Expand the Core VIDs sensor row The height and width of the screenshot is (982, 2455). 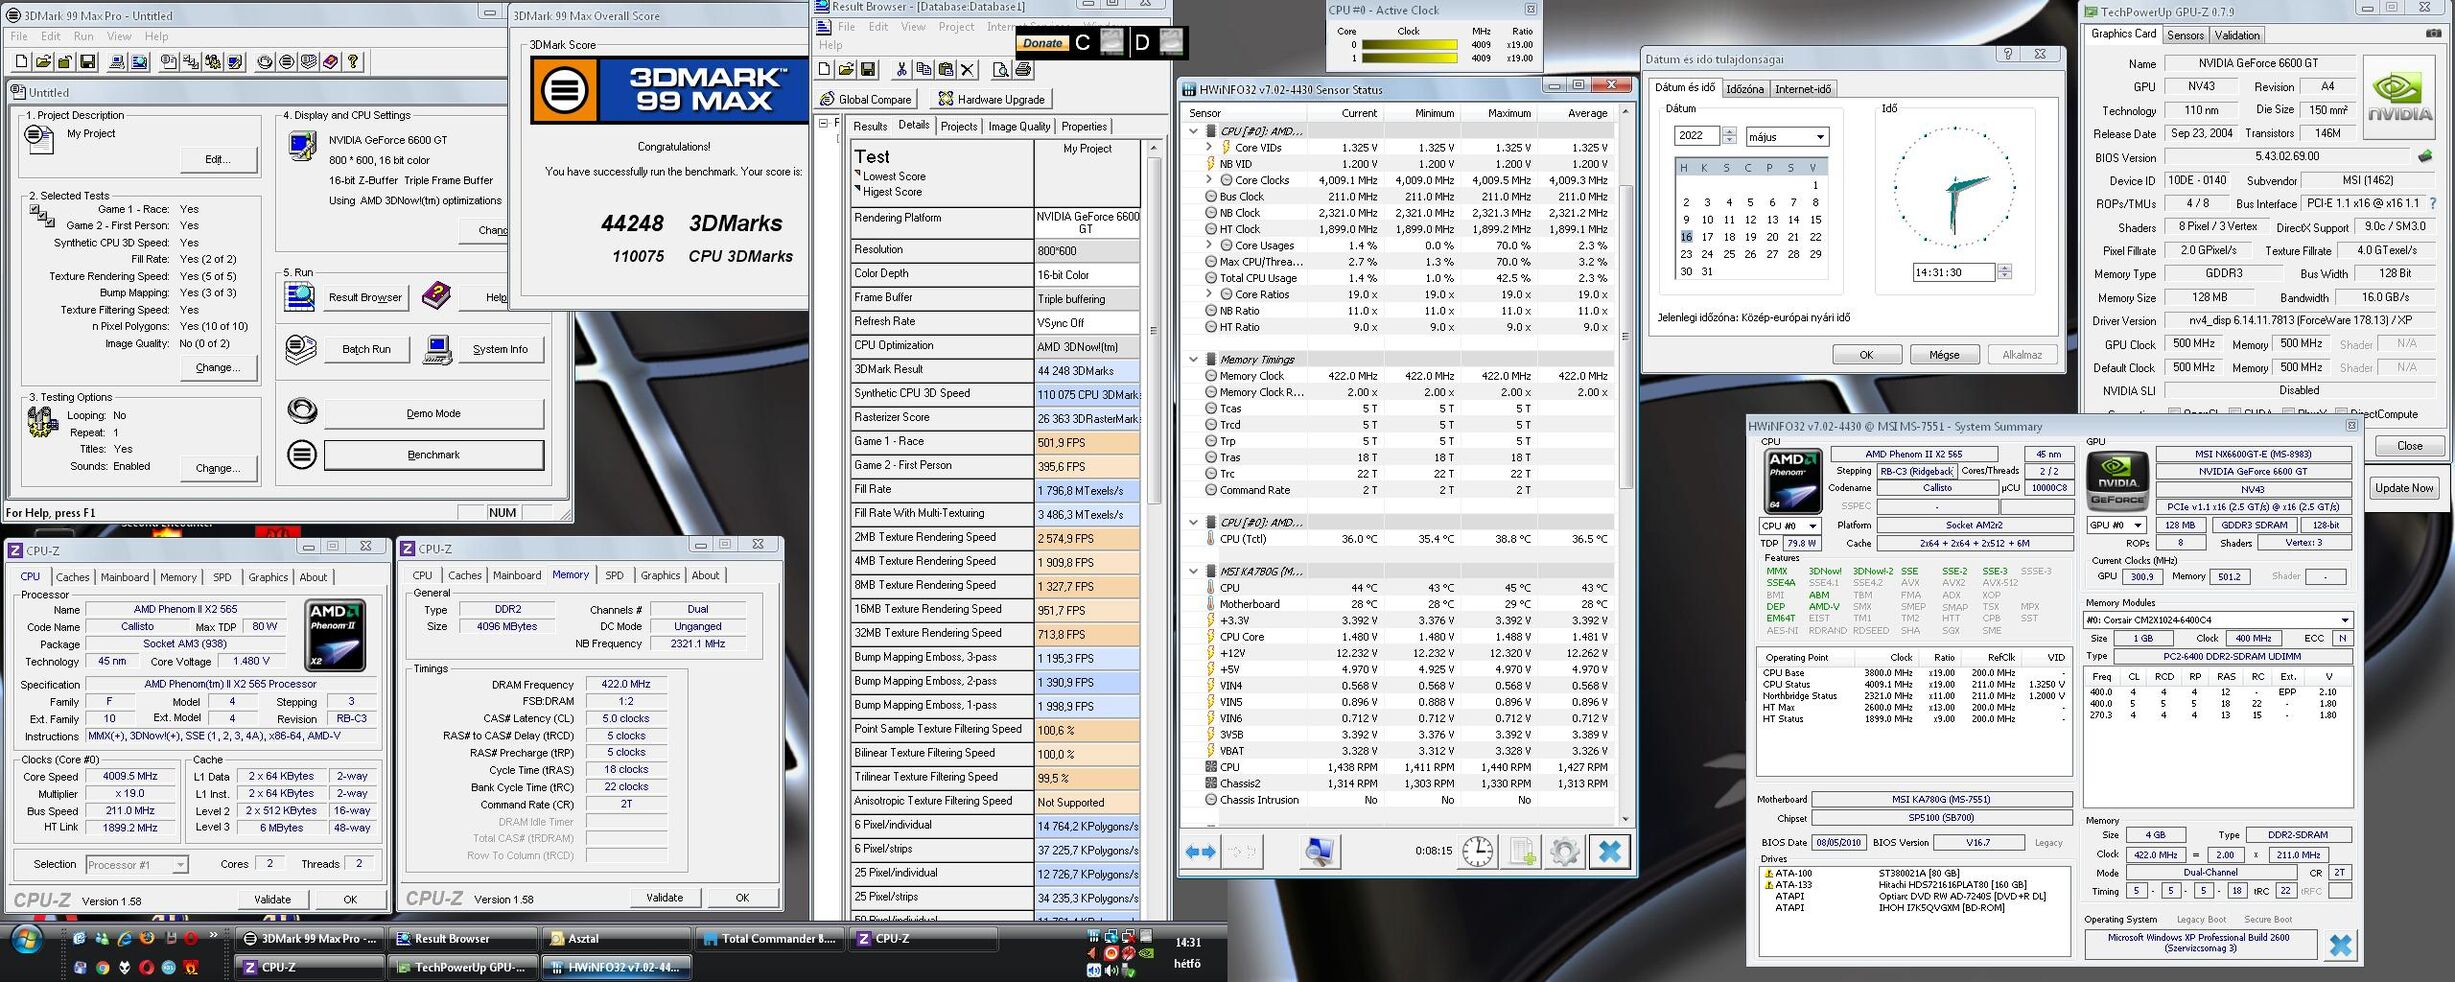(x=1209, y=147)
